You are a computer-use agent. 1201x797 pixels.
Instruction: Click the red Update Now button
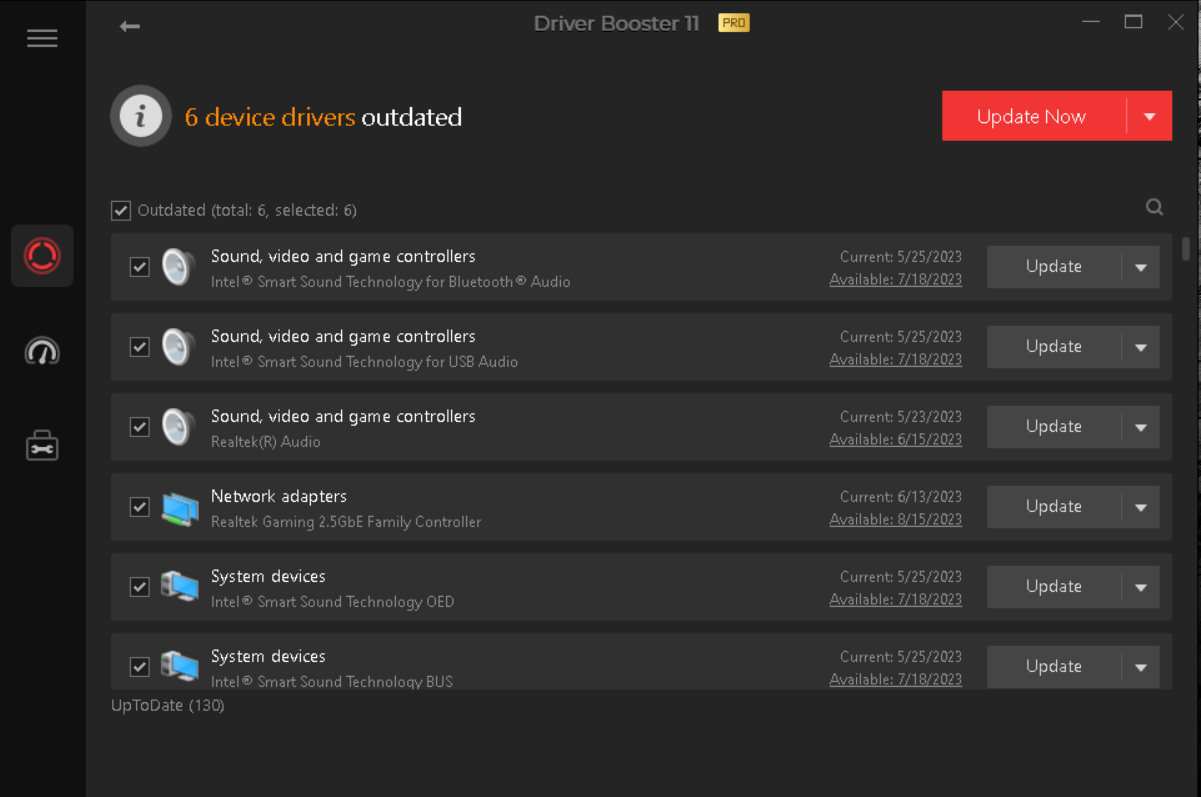pos(1034,116)
